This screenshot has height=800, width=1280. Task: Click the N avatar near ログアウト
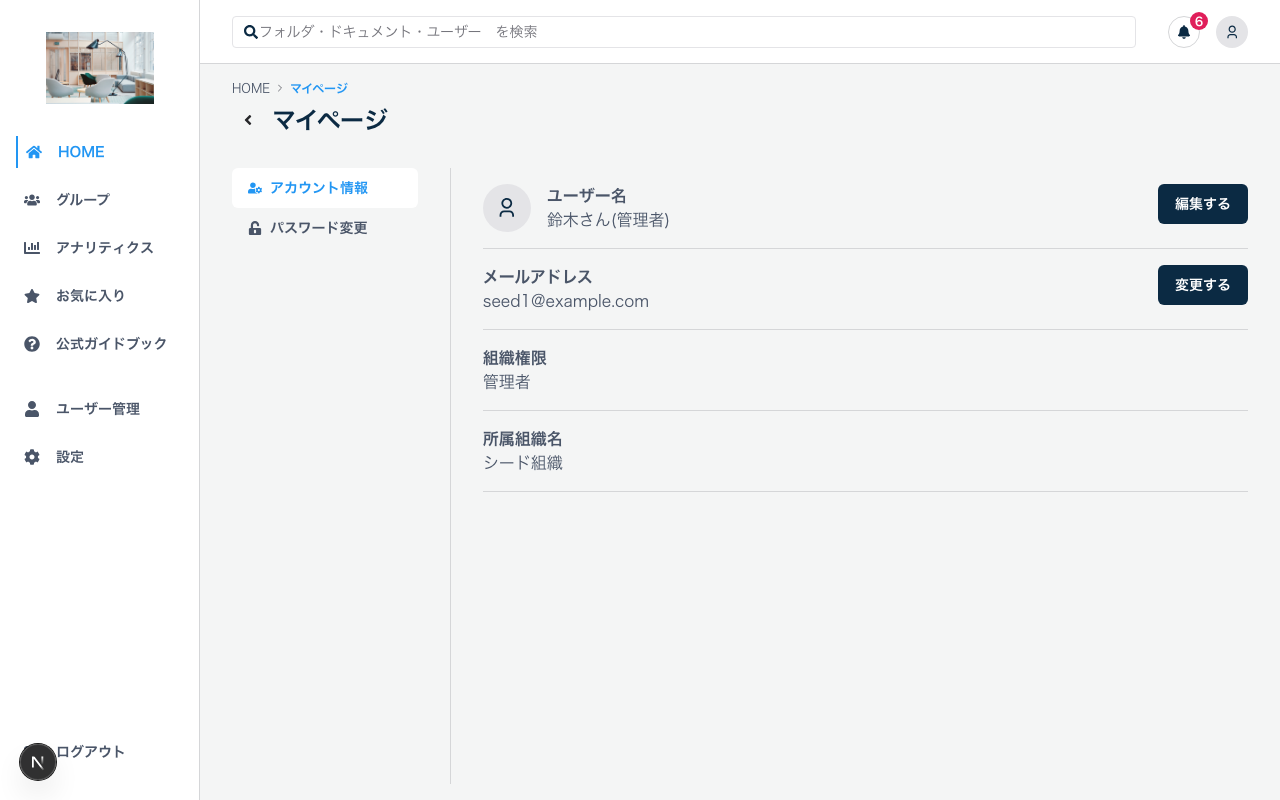click(38, 762)
